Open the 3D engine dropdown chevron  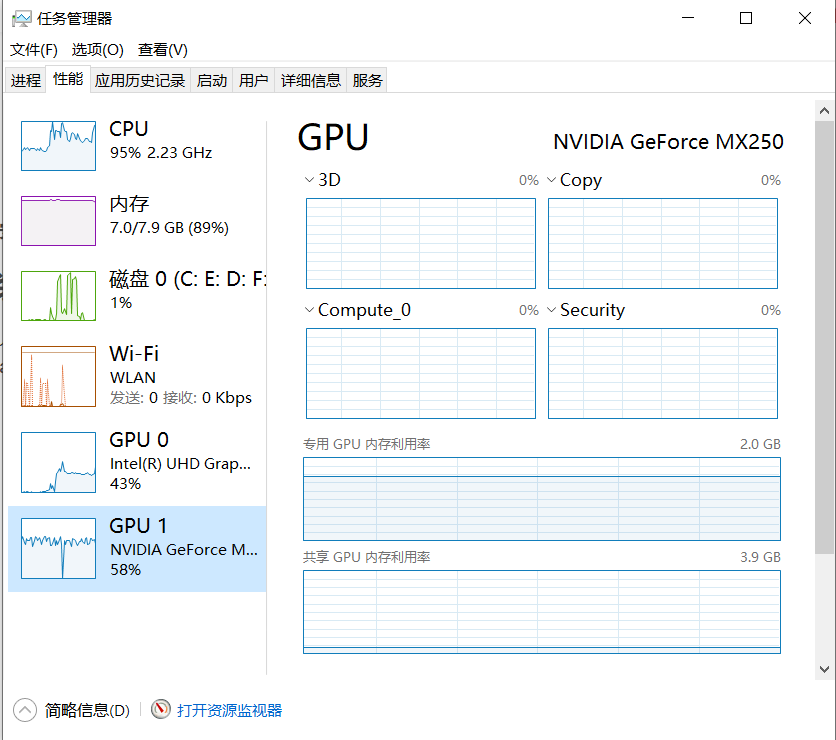(x=309, y=180)
